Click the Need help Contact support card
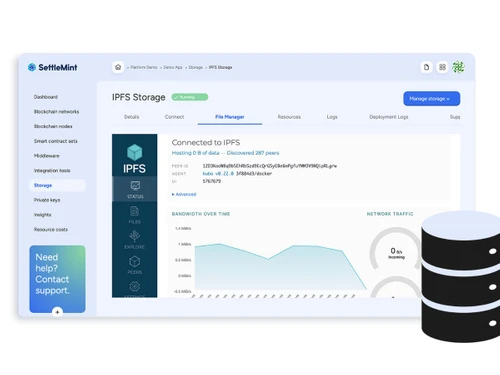This screenshot has width=500, height=375. tap(57, 279)
